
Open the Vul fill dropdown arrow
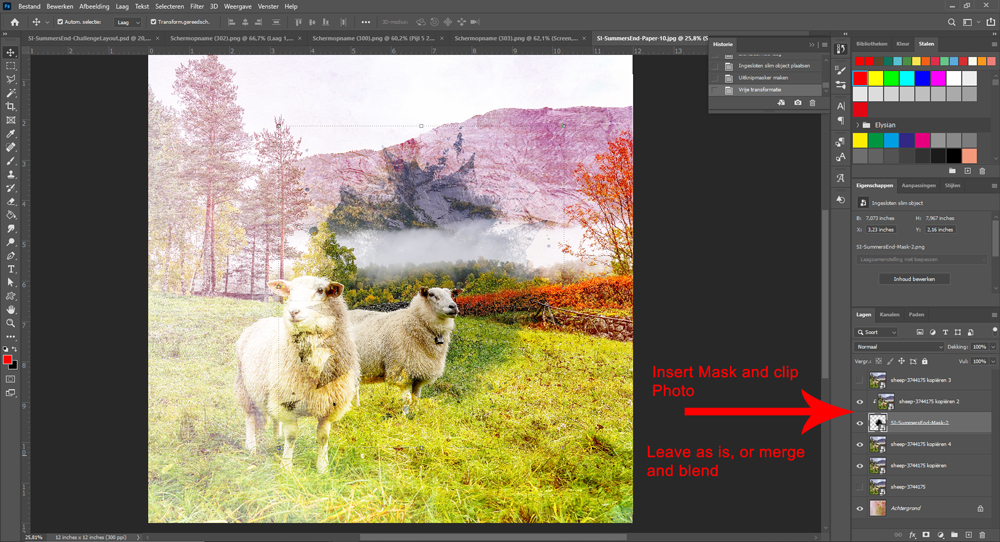point(992,361)
